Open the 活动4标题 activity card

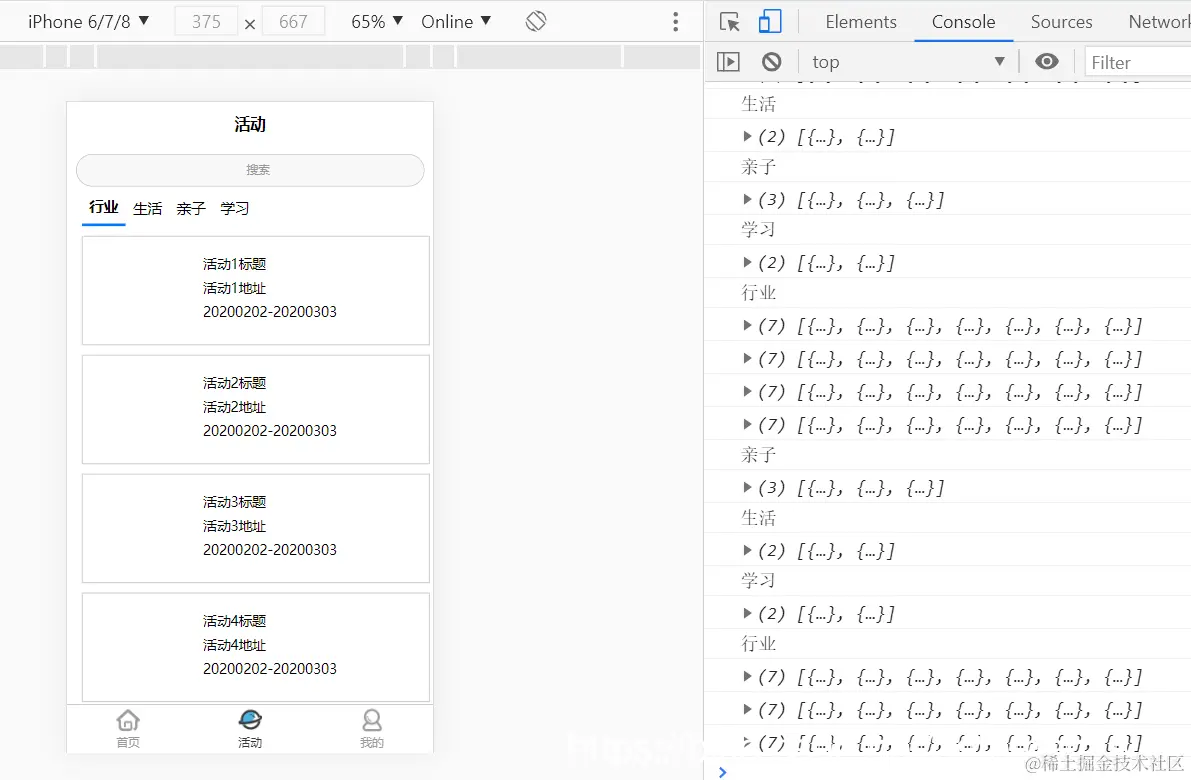point(256,647)
